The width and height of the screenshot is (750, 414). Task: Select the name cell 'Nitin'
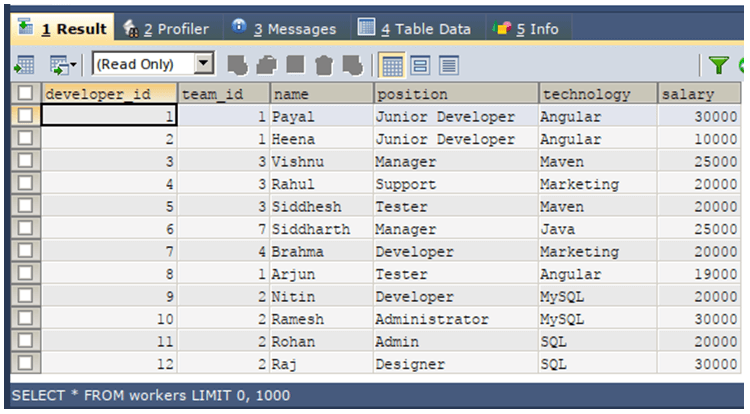321,296
